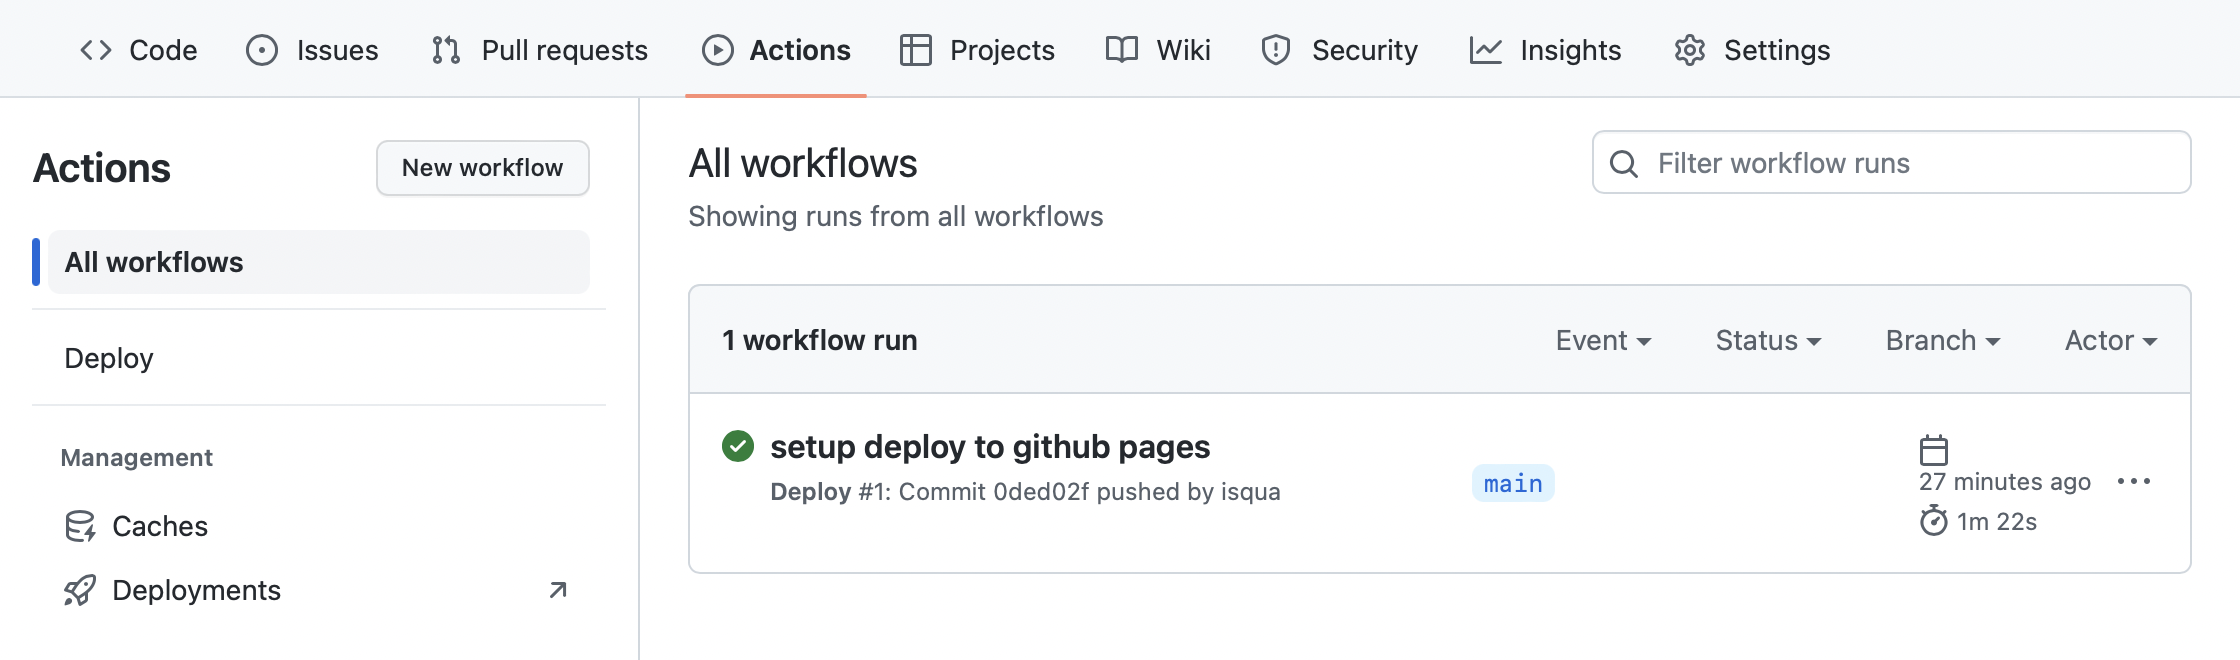Click the stopwatch icon next to 1m 22s
This screenshot has width=2240, height=660.
click(1934, 521)
